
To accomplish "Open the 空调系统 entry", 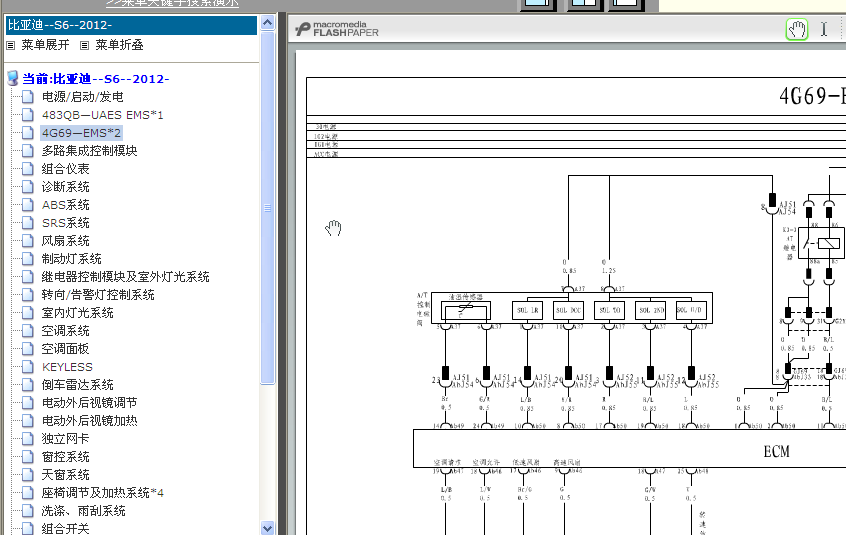I will click(x=65, y=331).
